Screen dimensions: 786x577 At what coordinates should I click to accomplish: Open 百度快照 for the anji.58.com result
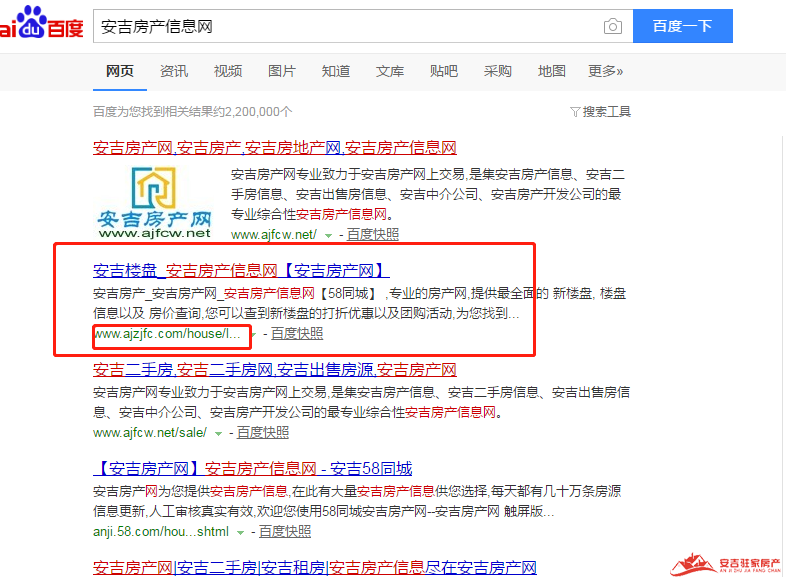285,531
